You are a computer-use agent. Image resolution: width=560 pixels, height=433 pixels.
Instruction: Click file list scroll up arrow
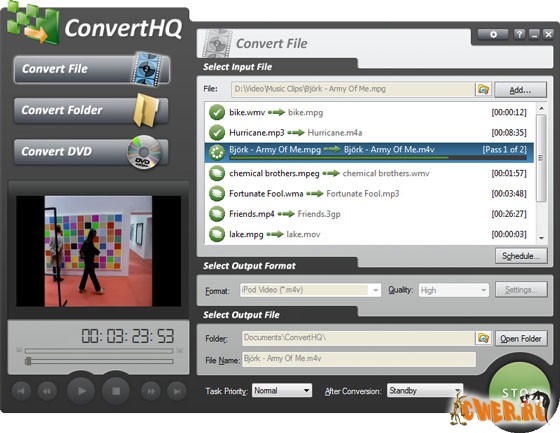pos(541,108)
